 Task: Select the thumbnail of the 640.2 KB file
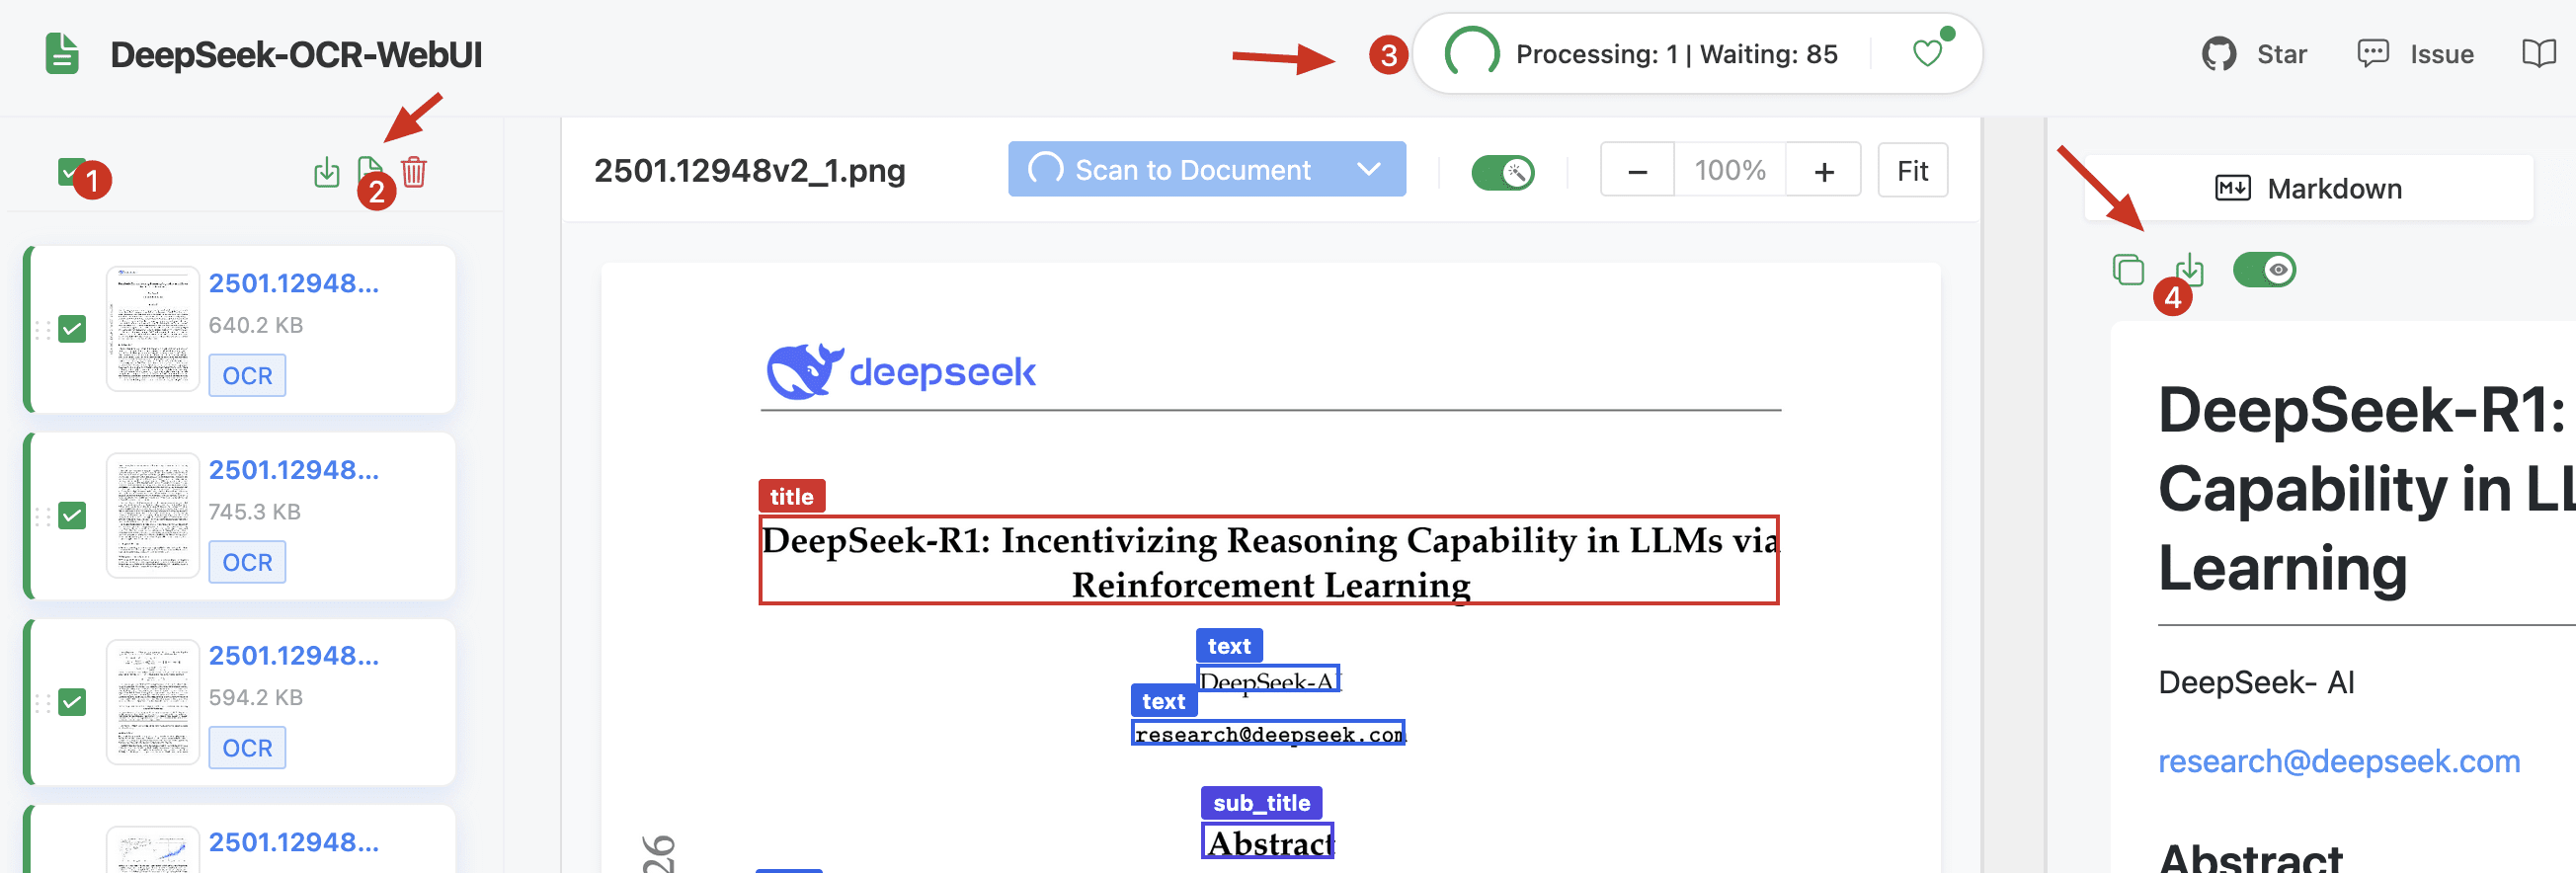(153, 329)
